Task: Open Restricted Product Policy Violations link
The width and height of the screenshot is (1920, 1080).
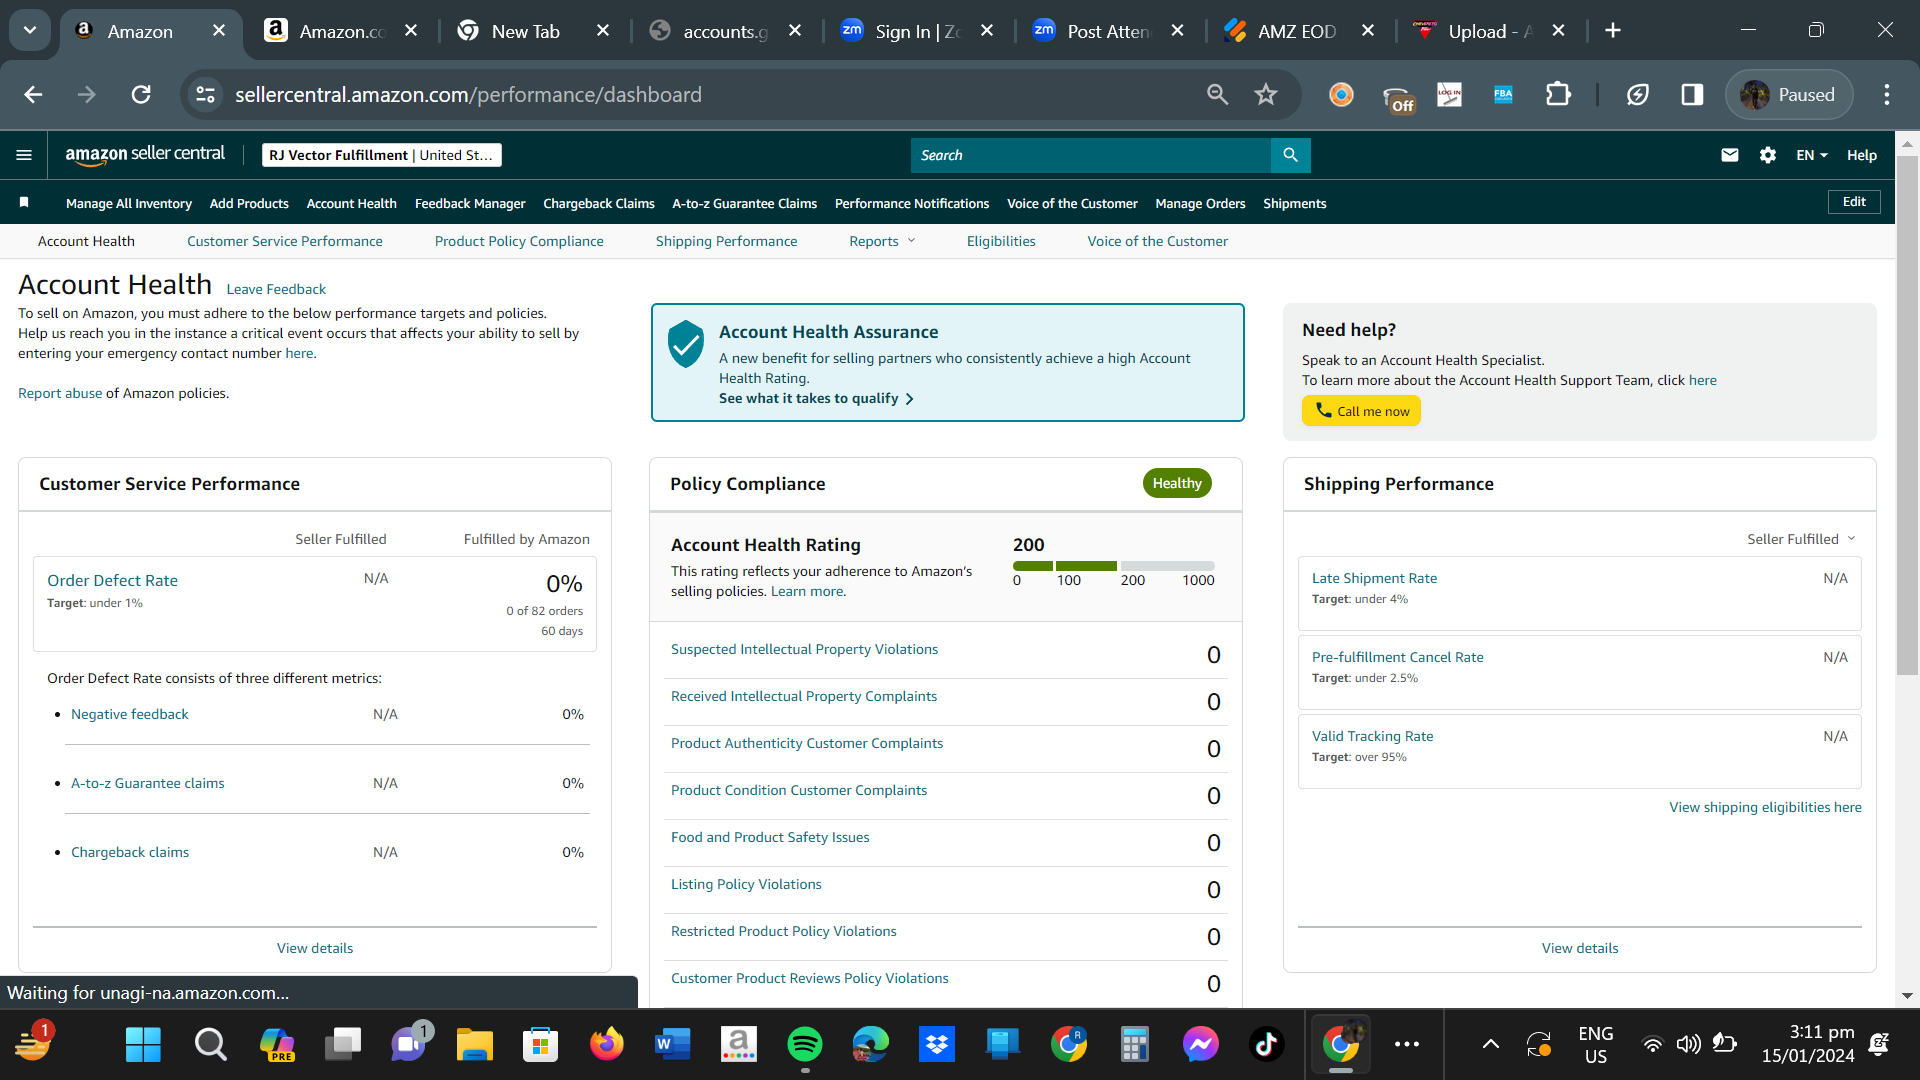Action: pyautogui.click(x=783, y=931)
